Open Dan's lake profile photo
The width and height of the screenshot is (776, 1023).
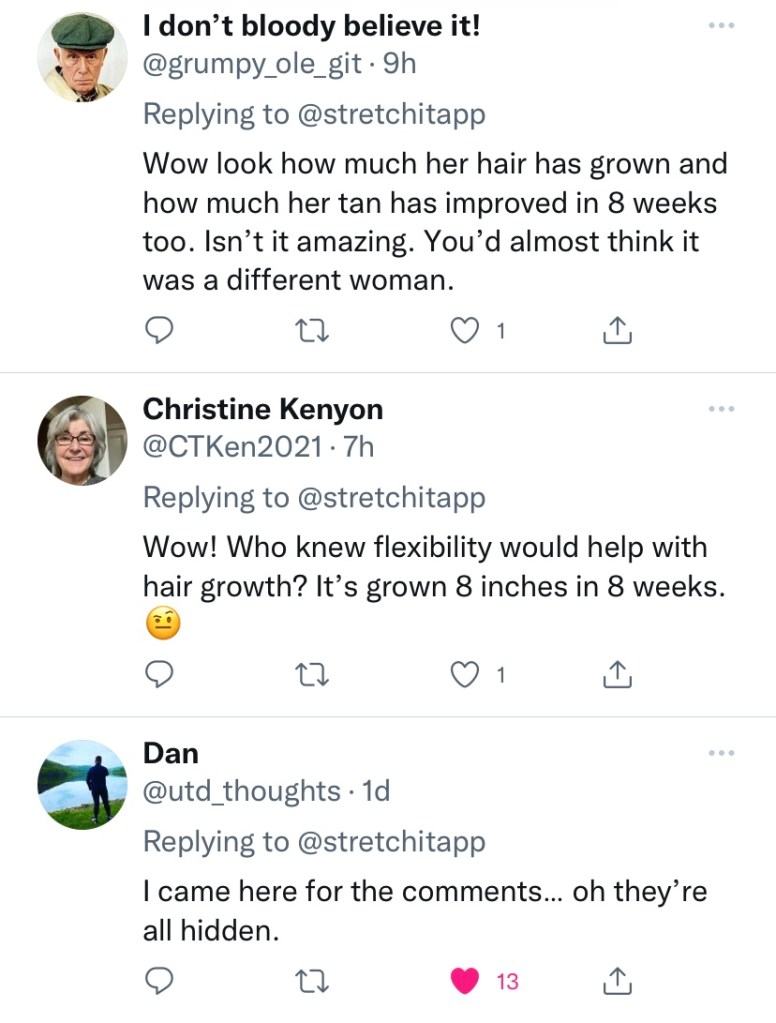[82, 785]
